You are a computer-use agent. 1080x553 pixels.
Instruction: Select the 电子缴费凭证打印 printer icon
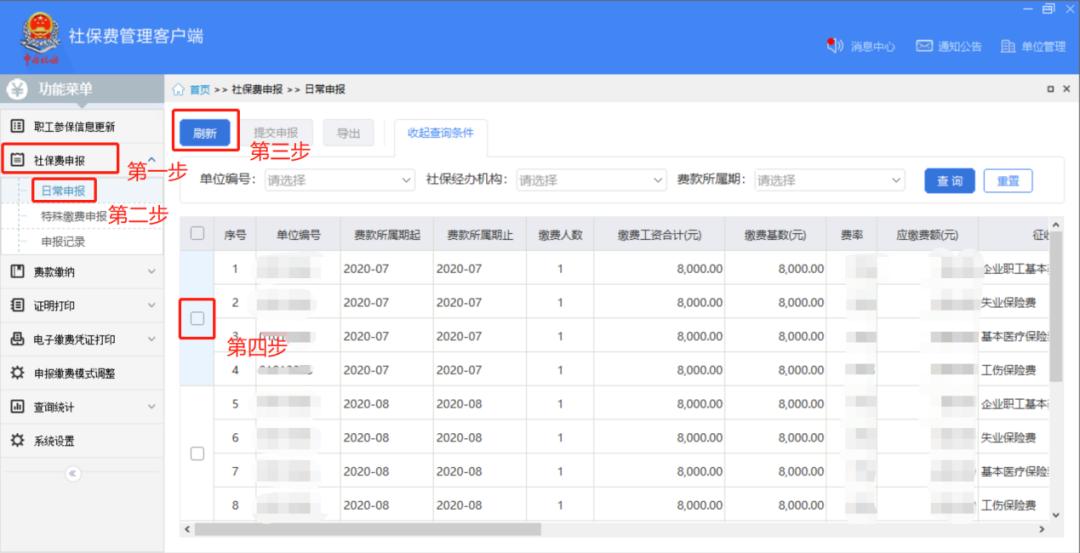(x=17, y=340)
